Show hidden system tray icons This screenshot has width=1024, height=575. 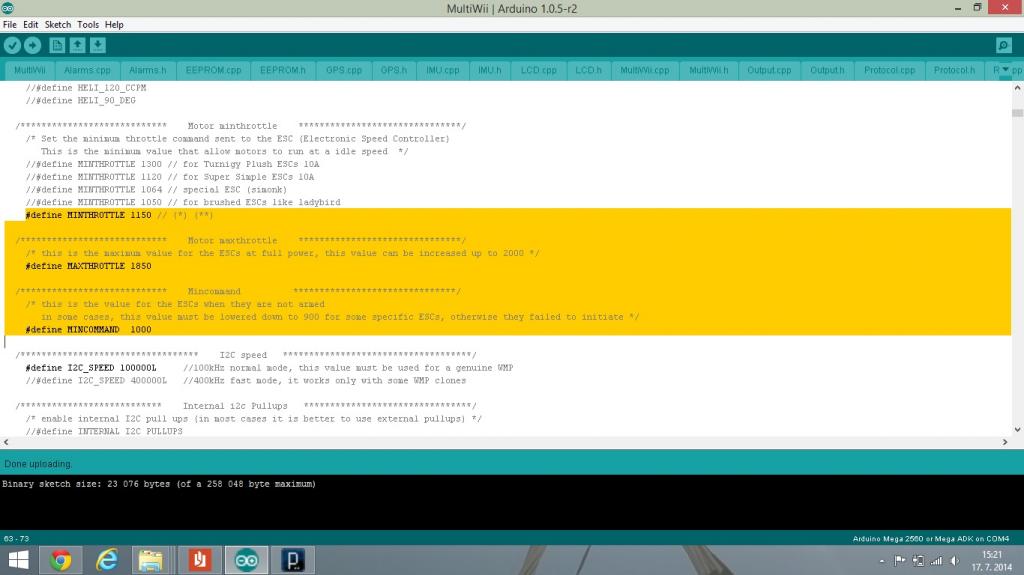point(882,561)
